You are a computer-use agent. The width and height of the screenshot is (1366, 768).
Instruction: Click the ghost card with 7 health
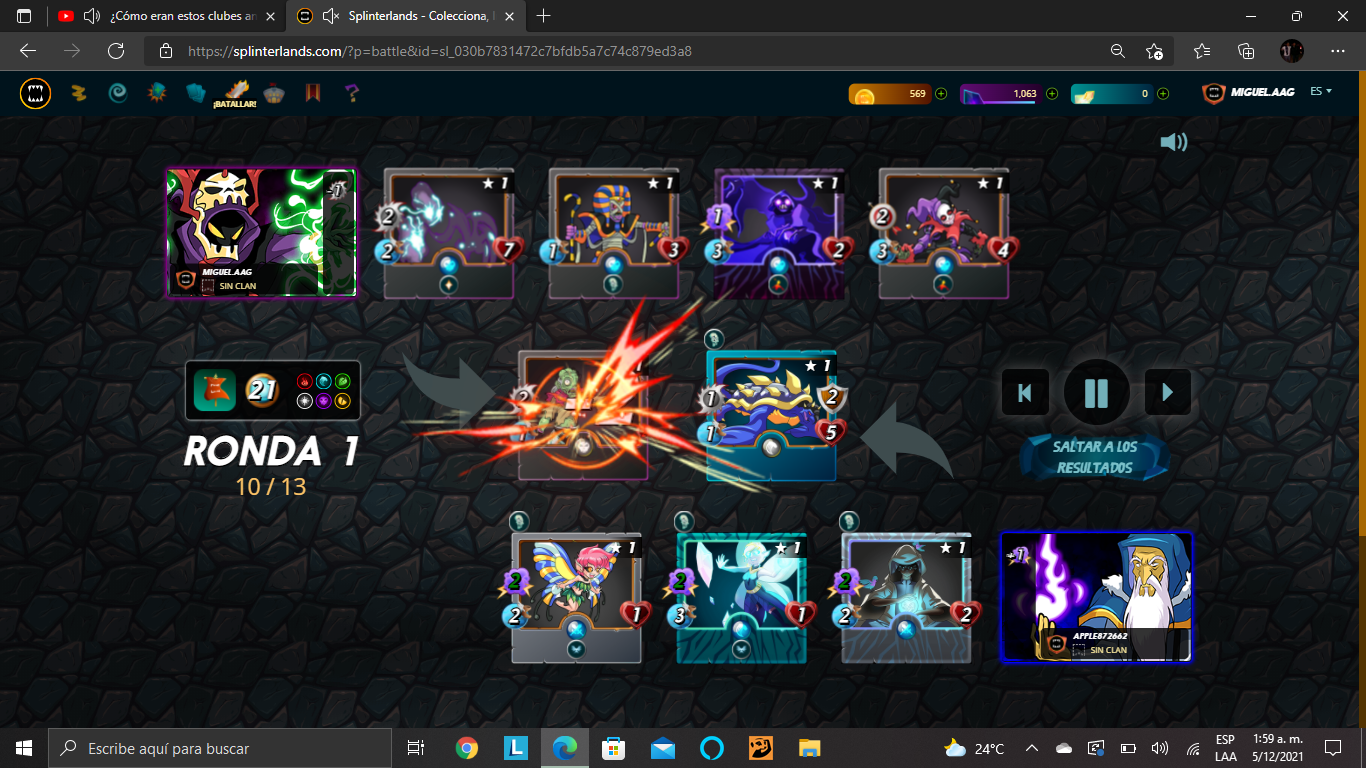[449, 233]
